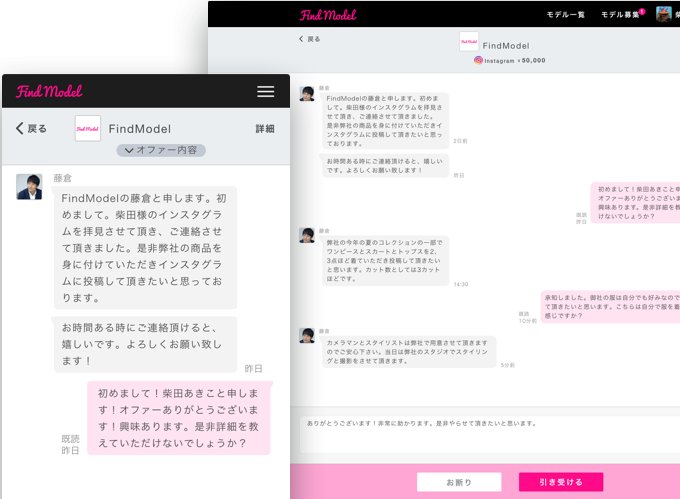Click desktop pink bubble '承知しました'
Image resolution: width=680 pixels, height=499 pixels.
pos(610,307)
